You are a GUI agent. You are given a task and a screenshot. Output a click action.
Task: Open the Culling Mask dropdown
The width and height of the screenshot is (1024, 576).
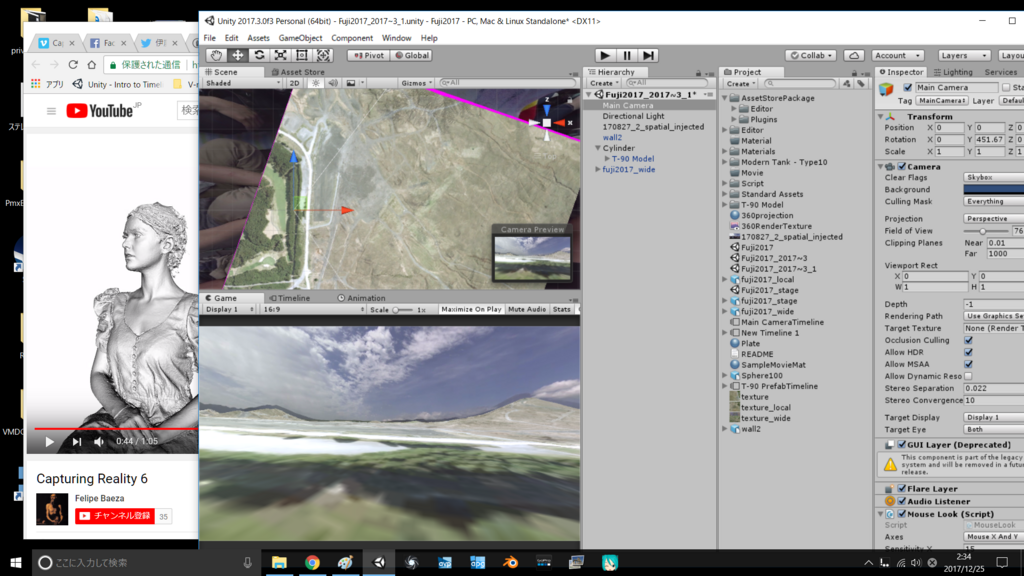coord(993,202)
